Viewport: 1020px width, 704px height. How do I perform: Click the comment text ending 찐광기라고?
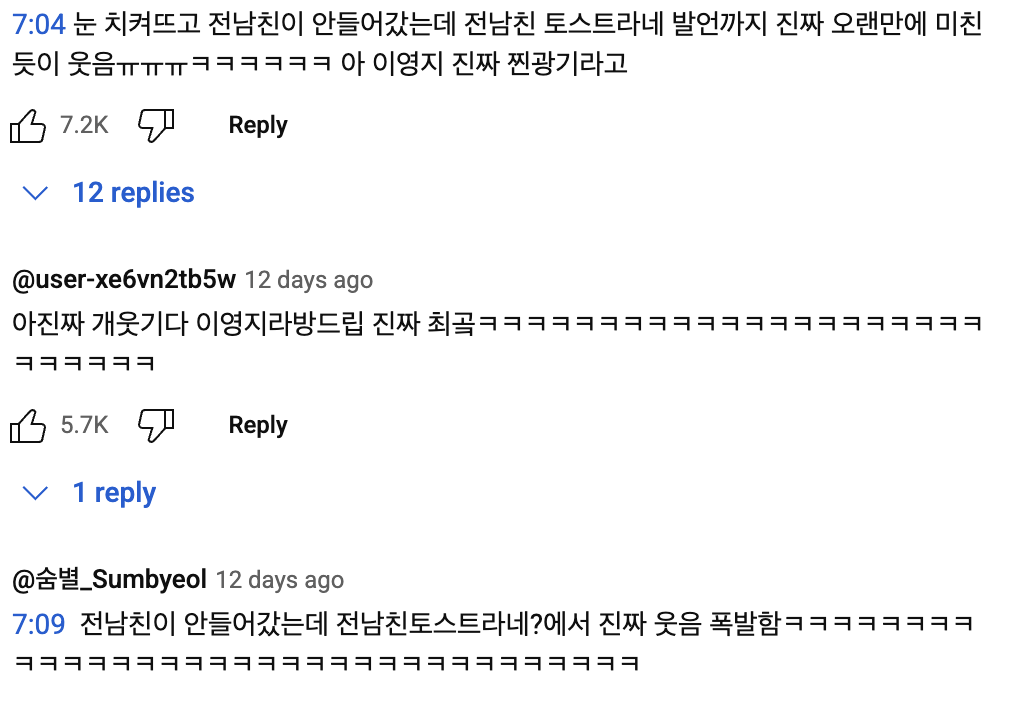click(498, 44)
